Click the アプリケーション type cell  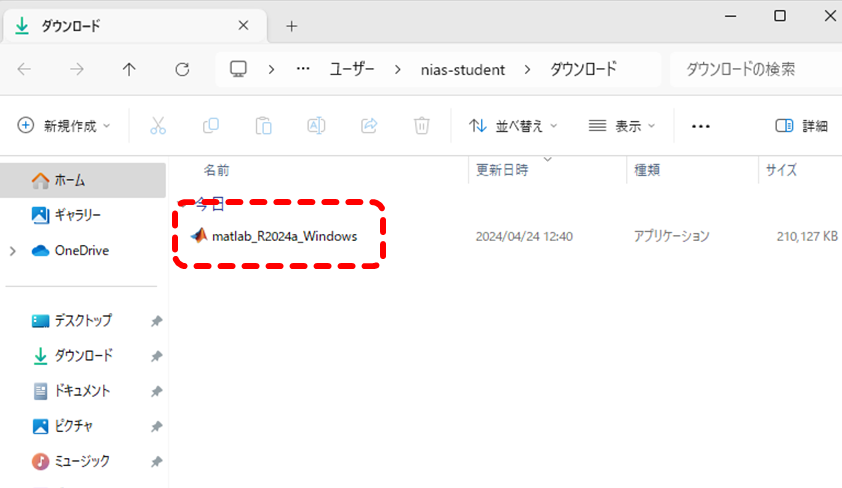672,236
